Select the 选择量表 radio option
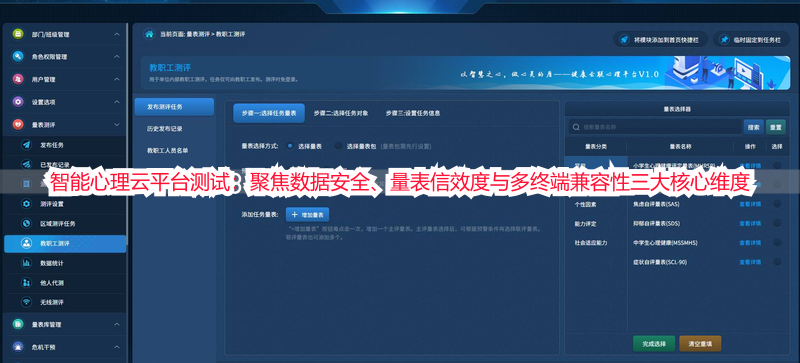The height and width of the screenshot is (363, 800). pos(290,146)
